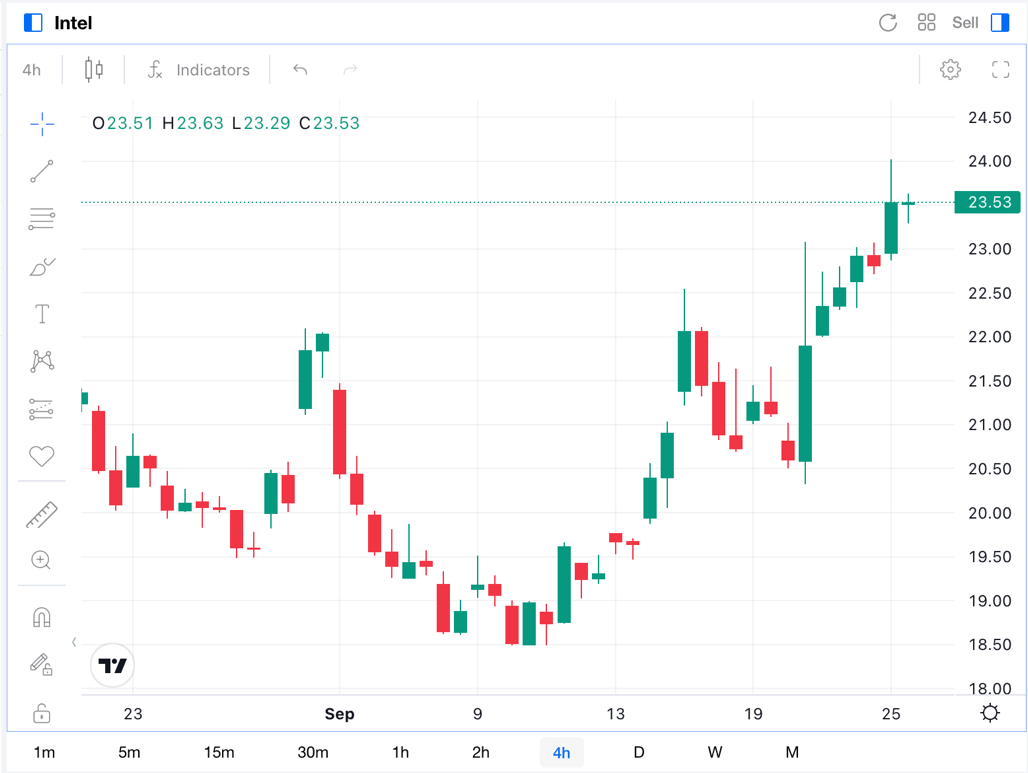Select the brush drawing tool
The height and width of the screenshot is (773, 1028).
coord(42,267)
